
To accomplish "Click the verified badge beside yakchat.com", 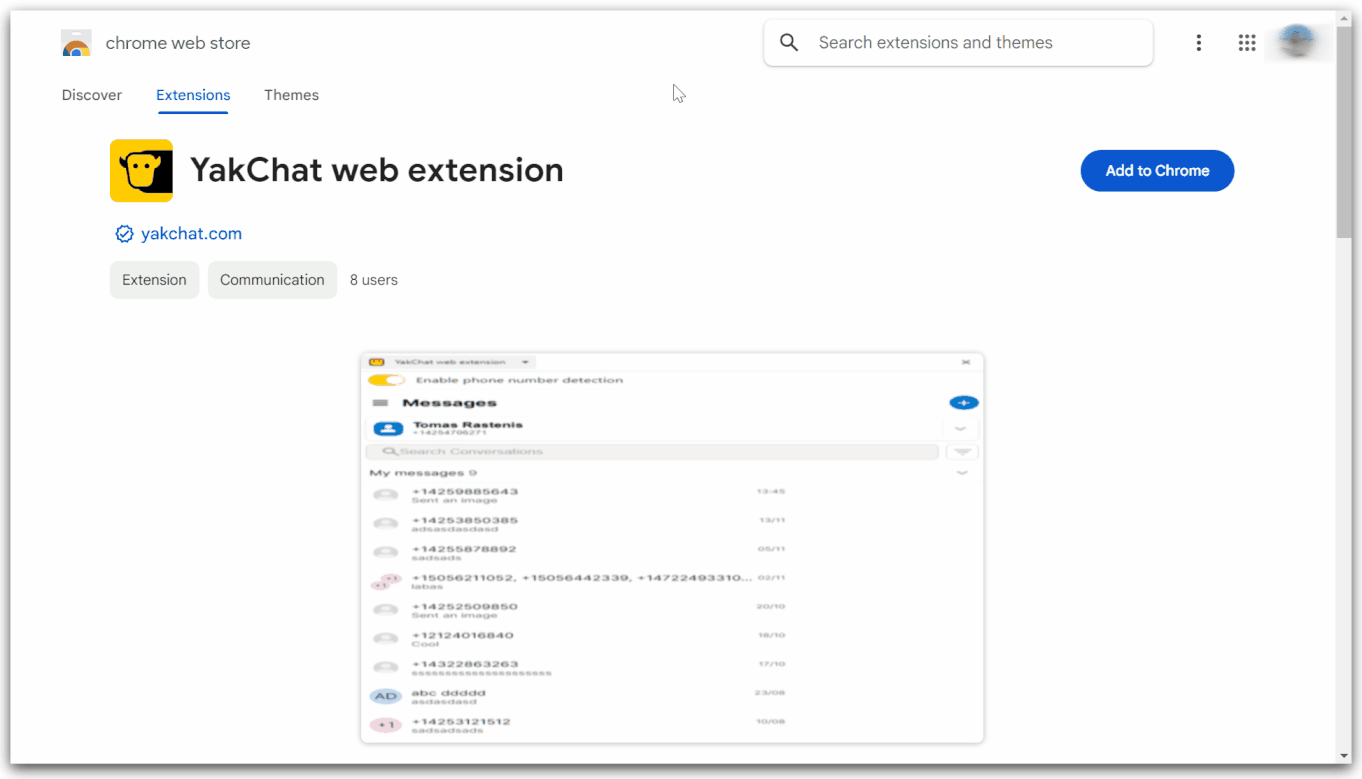I will pos(124,234).
